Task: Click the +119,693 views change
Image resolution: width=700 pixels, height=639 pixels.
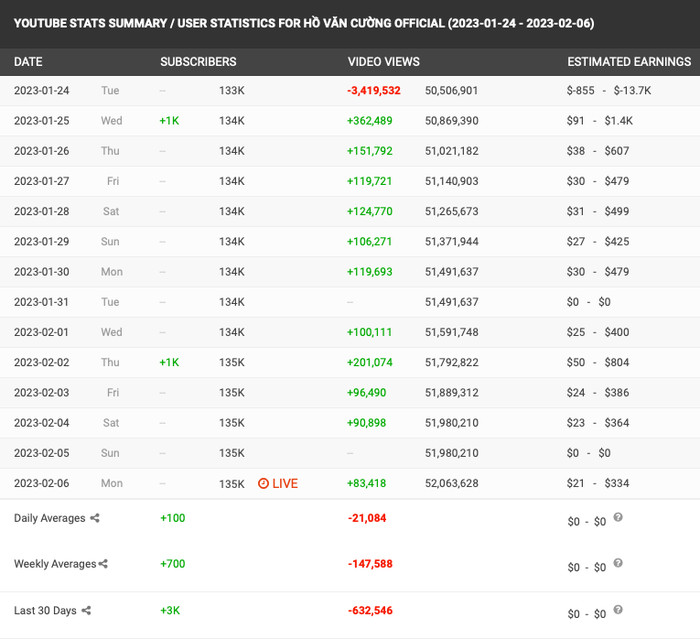Action: pyautogui.click(x=370, y=271)
